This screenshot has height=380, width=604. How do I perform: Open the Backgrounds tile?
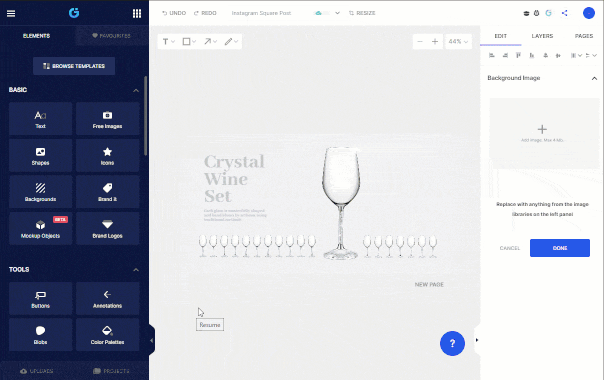[40, 192]
